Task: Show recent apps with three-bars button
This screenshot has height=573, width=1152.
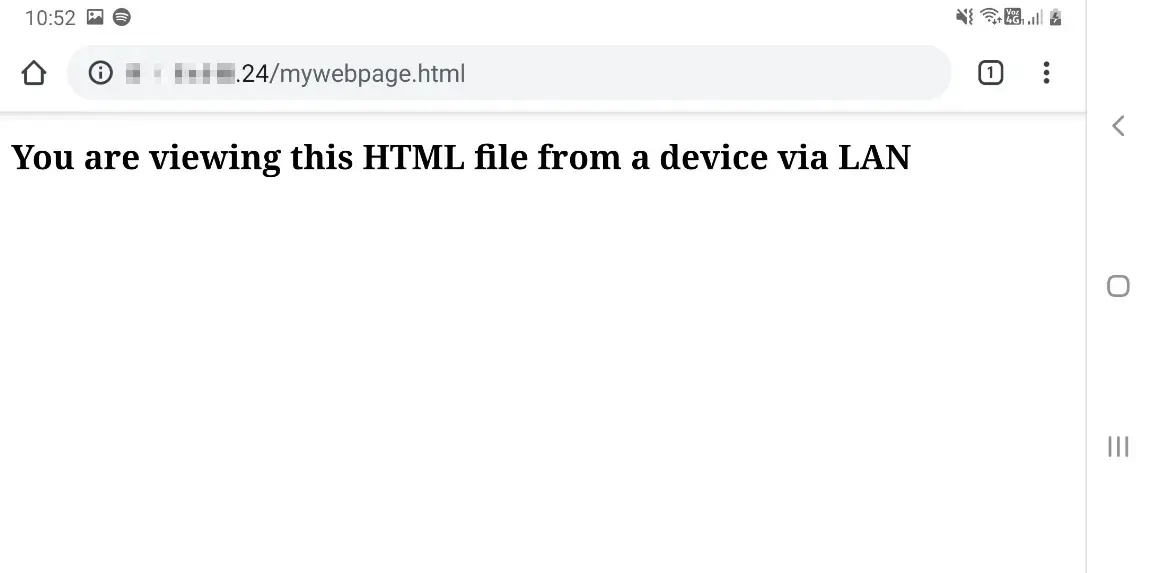Action: pyautogui.click(x=1118, y=447)
